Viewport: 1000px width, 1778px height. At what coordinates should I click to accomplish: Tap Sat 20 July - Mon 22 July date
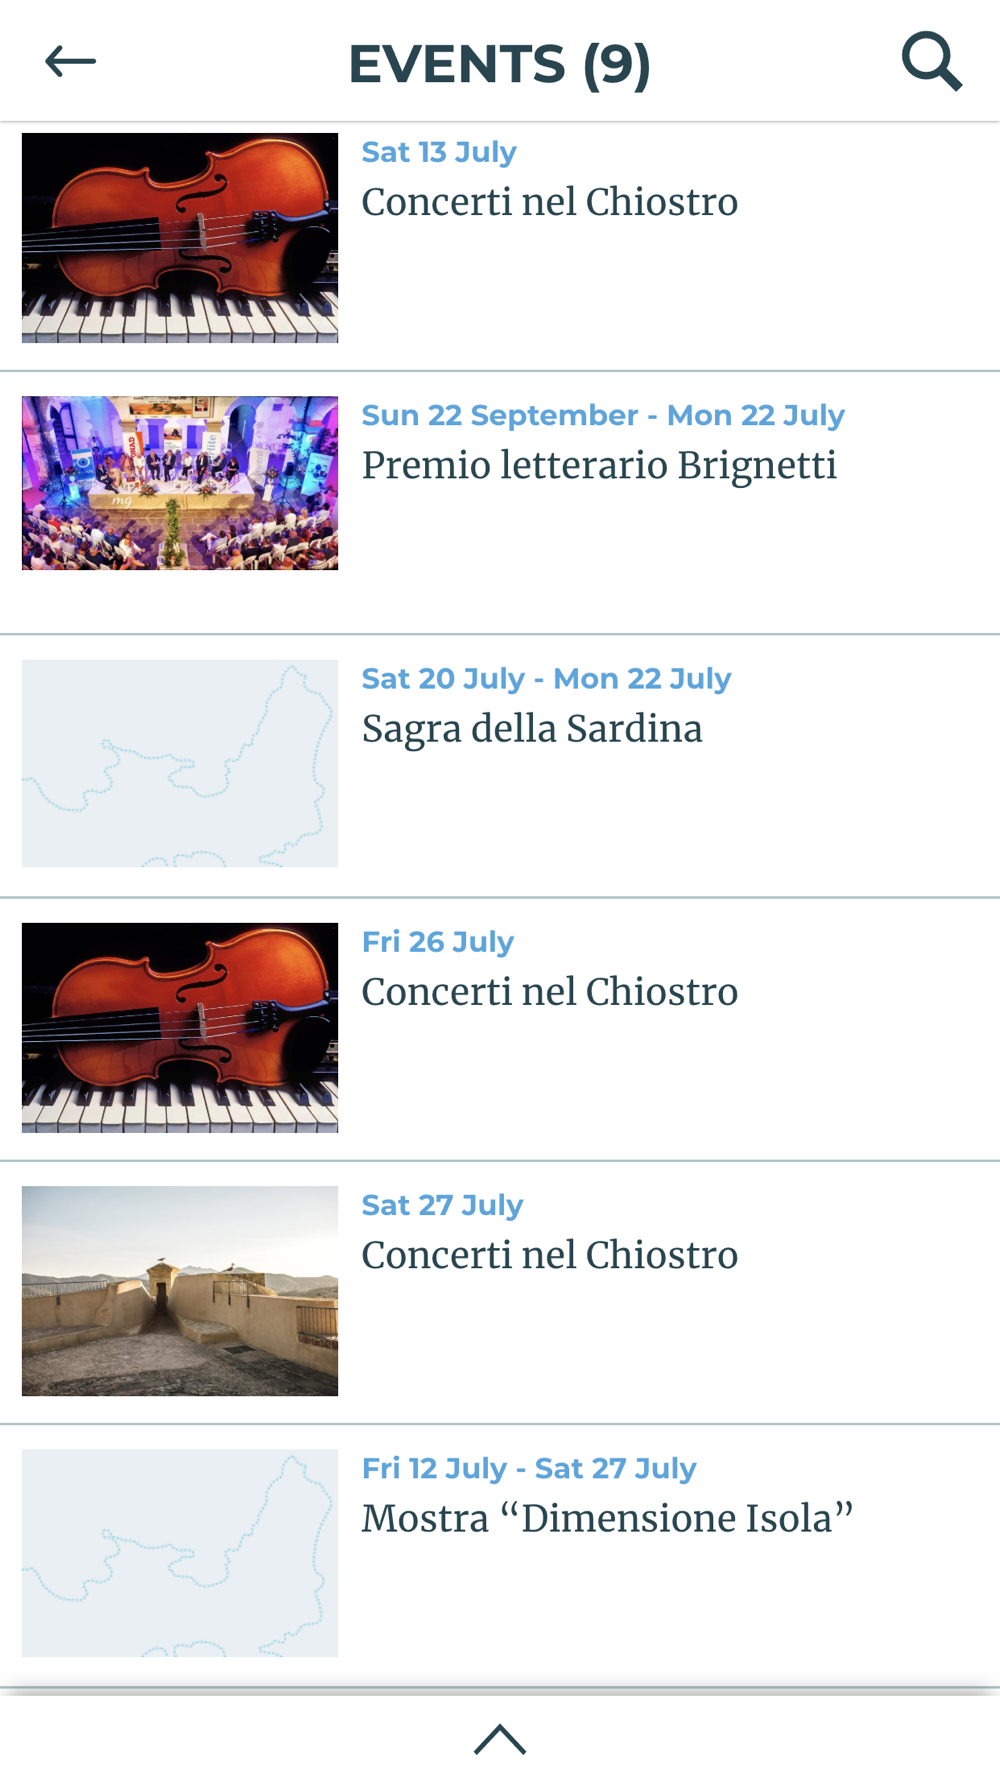[x=546, y=678]
